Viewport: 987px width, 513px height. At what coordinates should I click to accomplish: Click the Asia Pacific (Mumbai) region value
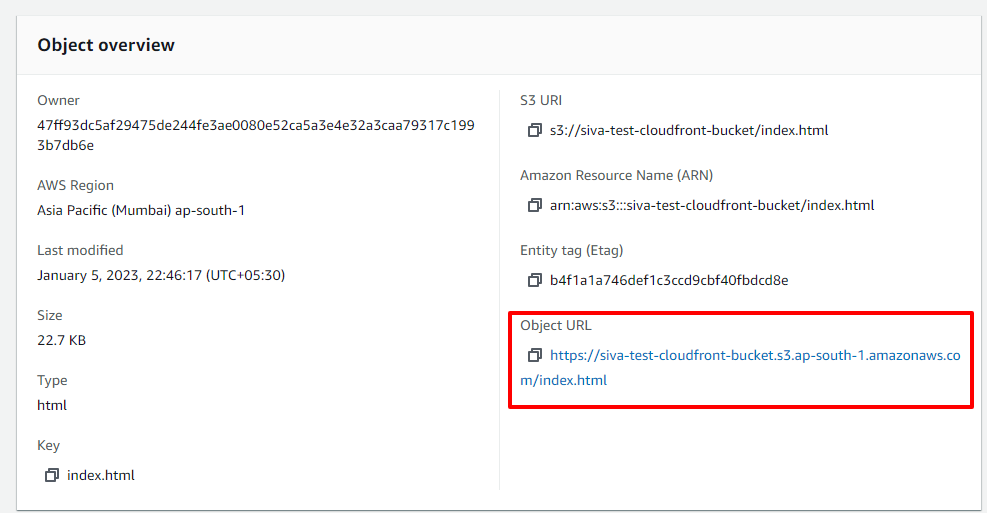coord(141,210)
